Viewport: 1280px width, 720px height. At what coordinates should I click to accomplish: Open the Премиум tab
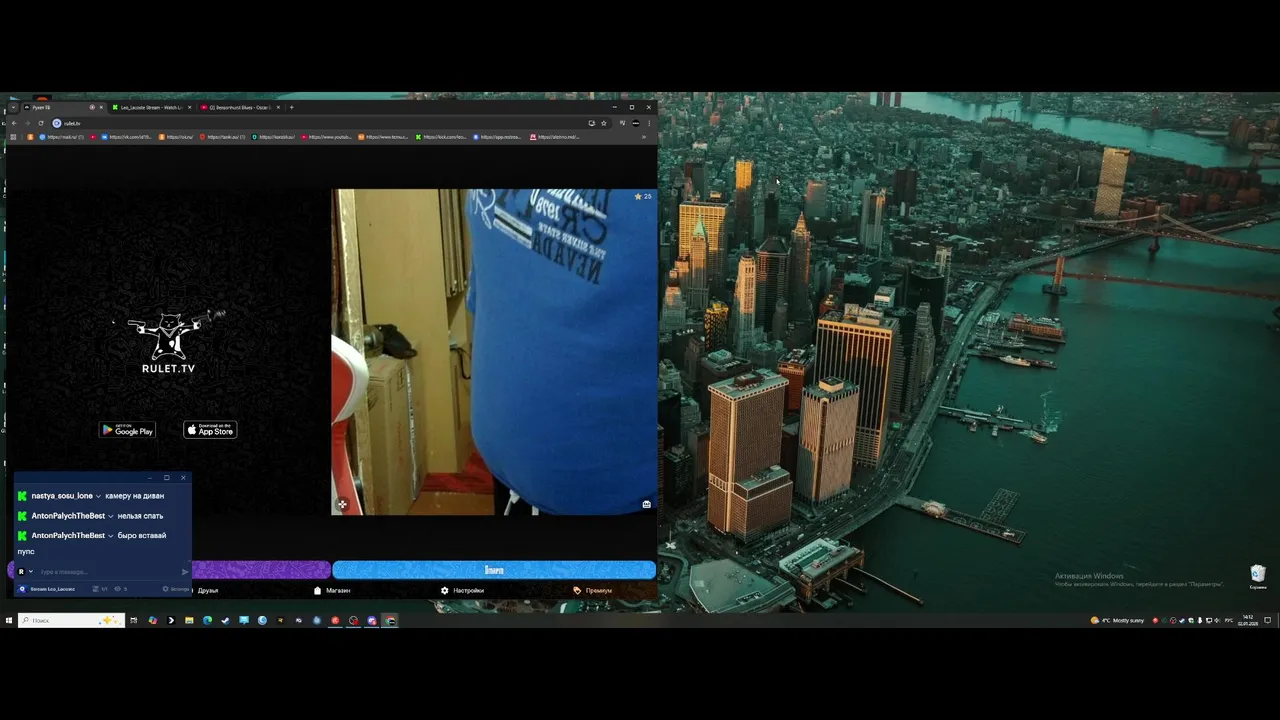(592, 591)
